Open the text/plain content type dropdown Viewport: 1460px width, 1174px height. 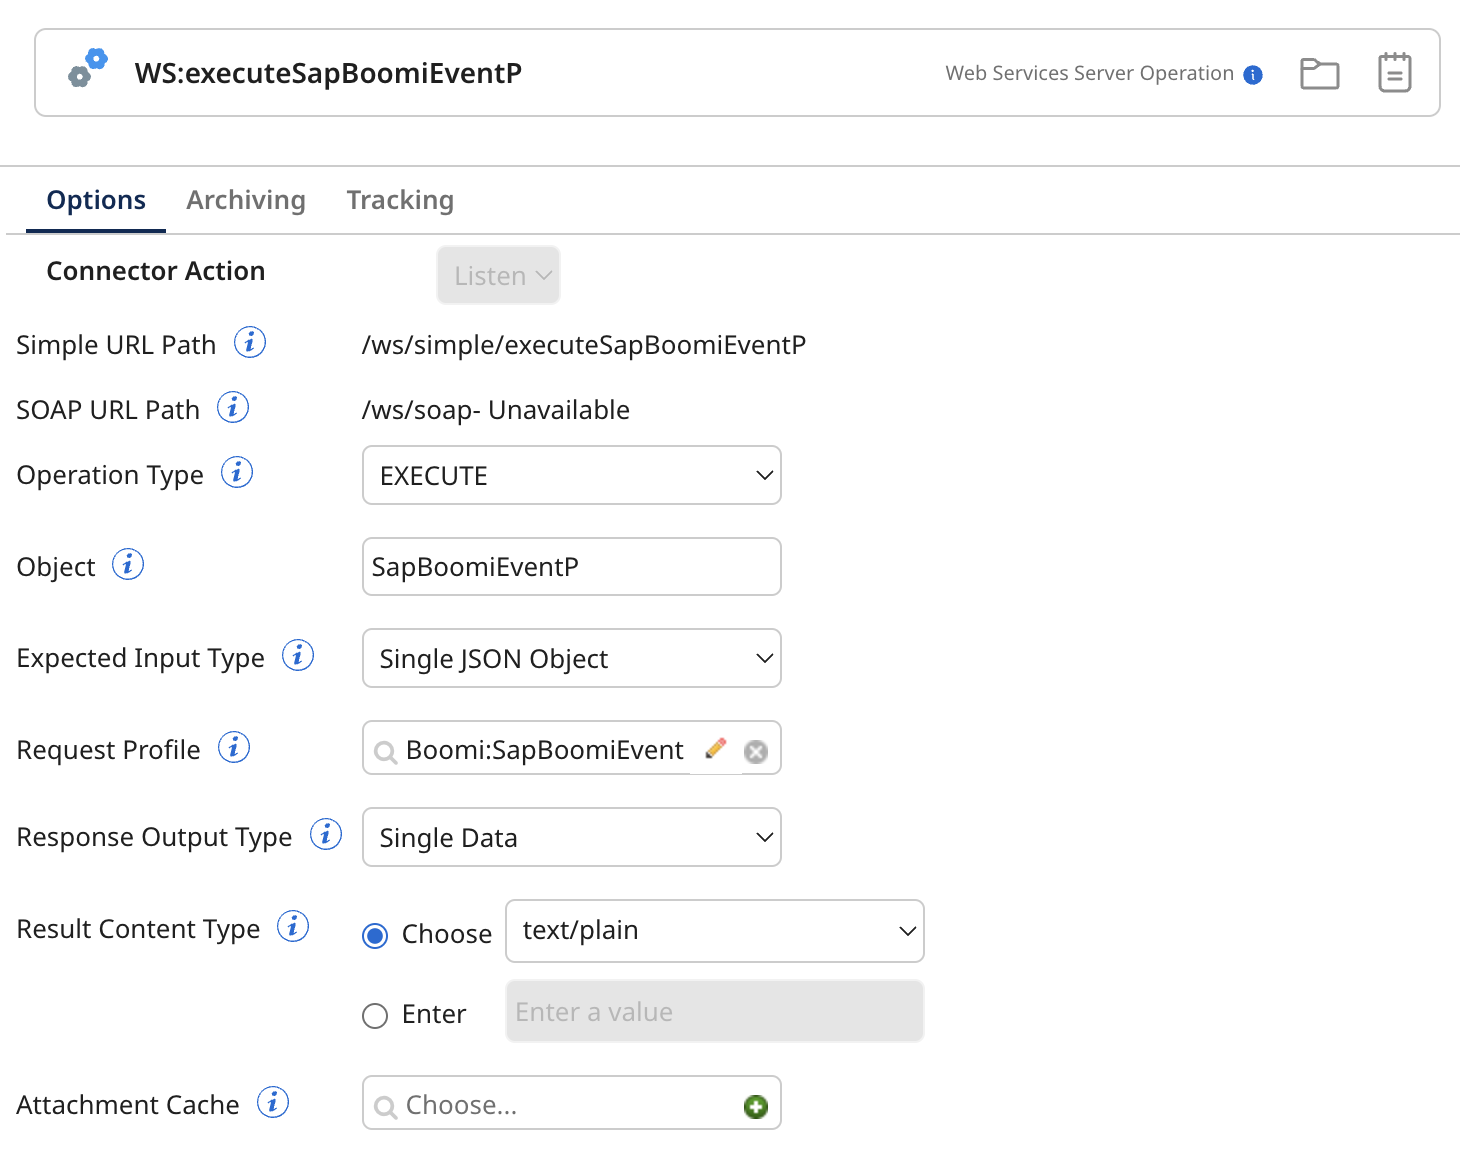[714, 930]
